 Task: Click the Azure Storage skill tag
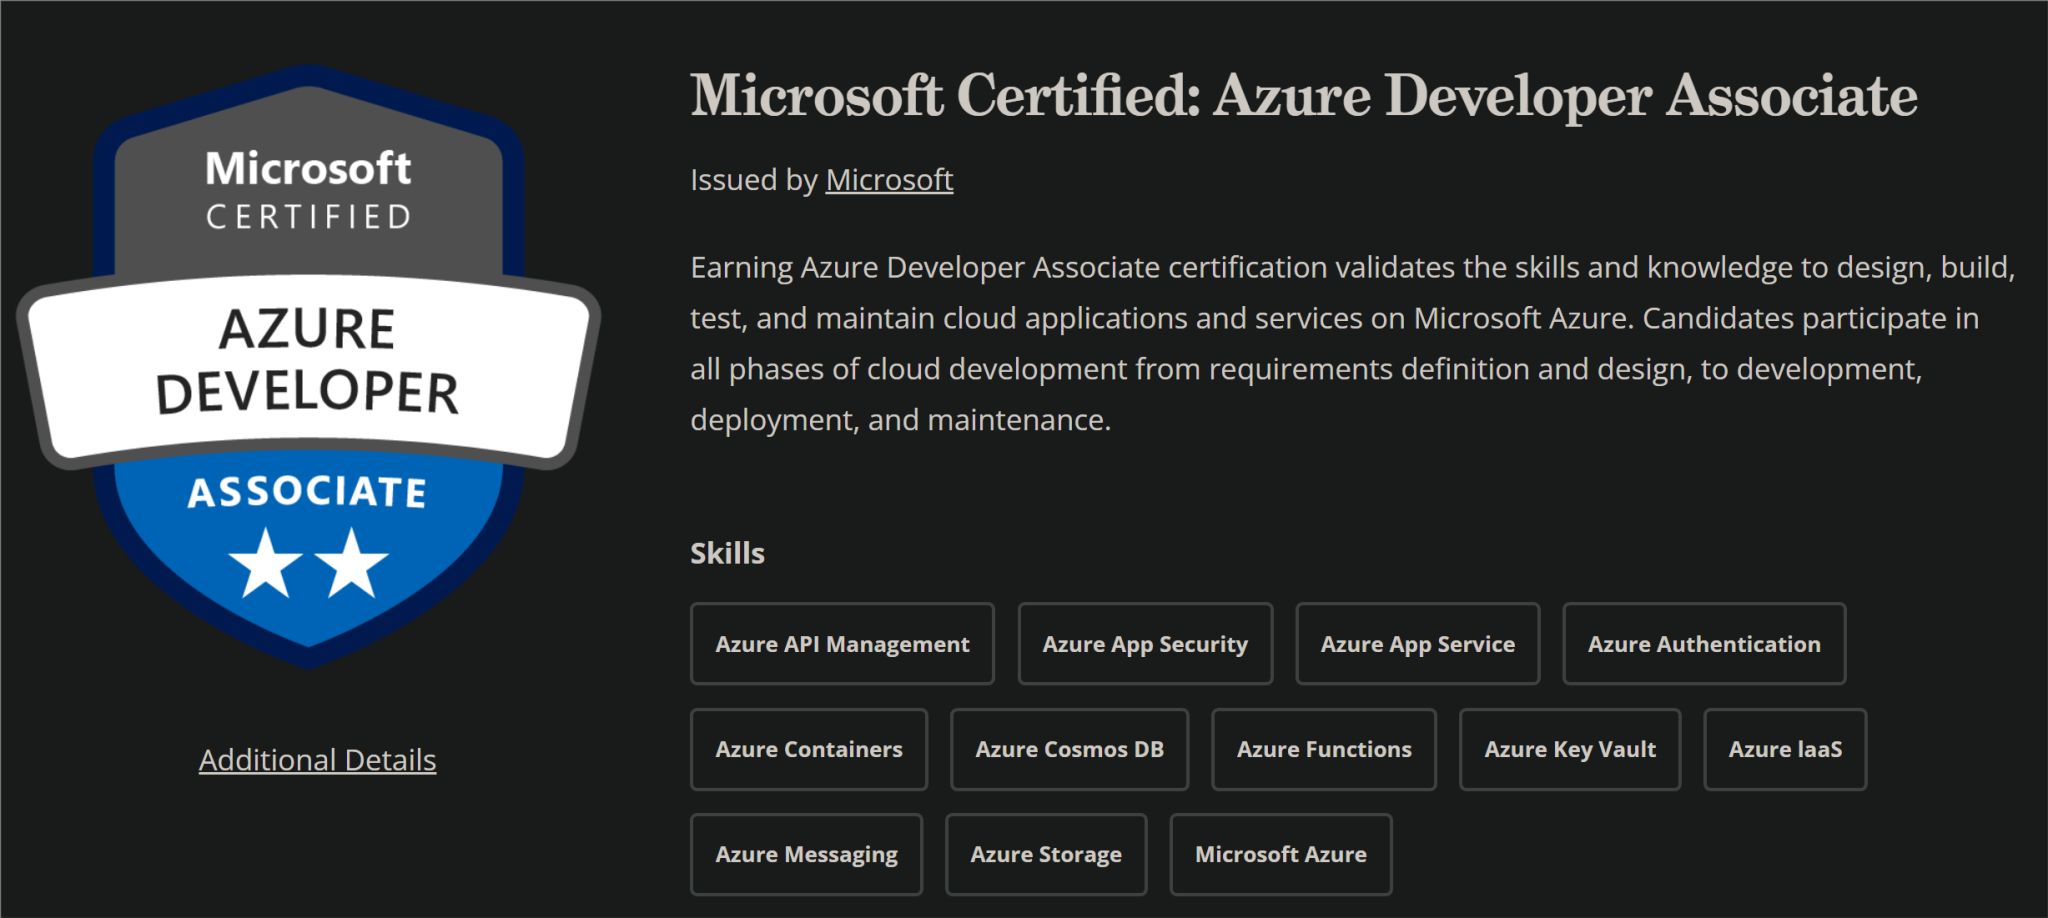point(1046,854)
